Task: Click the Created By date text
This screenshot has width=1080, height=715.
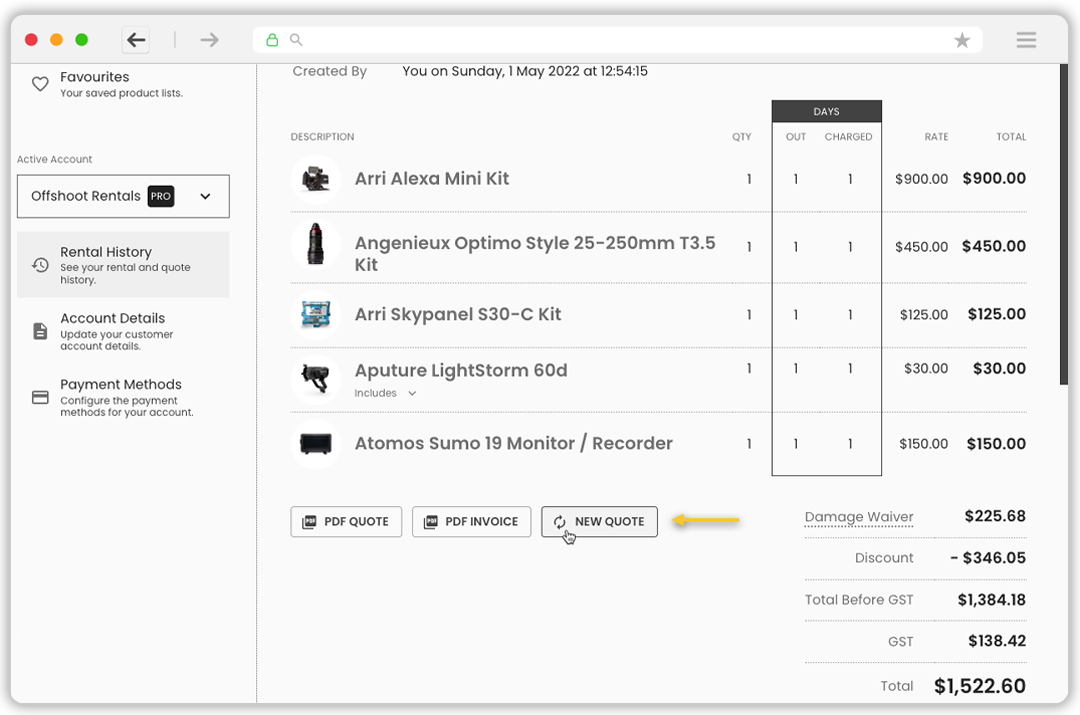Action: [525, 71]
